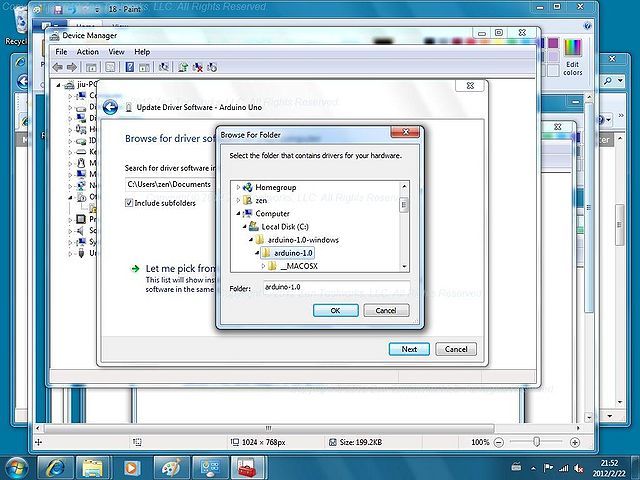This screenshot has width=640, height=480.
Task: Collapse the jiu-PC root node in Device Manager
Action: 58,85
